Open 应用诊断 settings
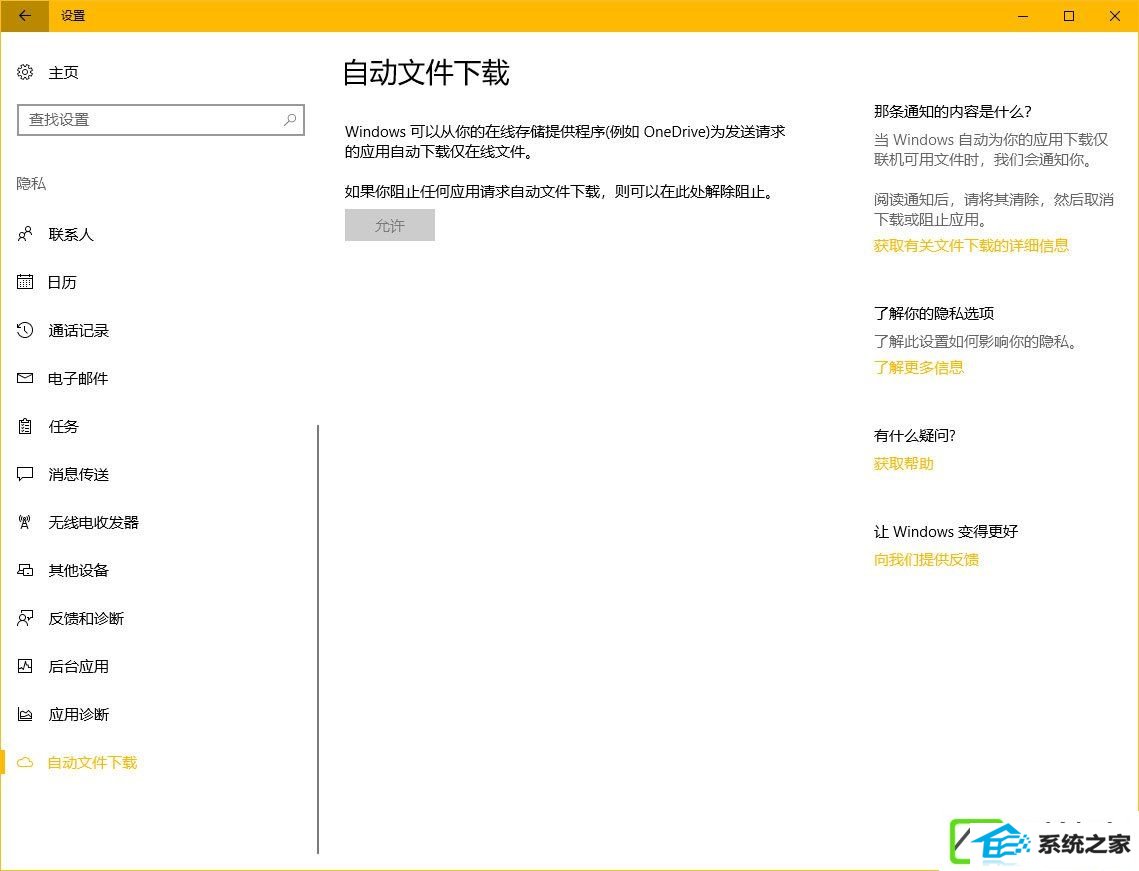This screenshot has width=1139, height=871. coord(78,715)
